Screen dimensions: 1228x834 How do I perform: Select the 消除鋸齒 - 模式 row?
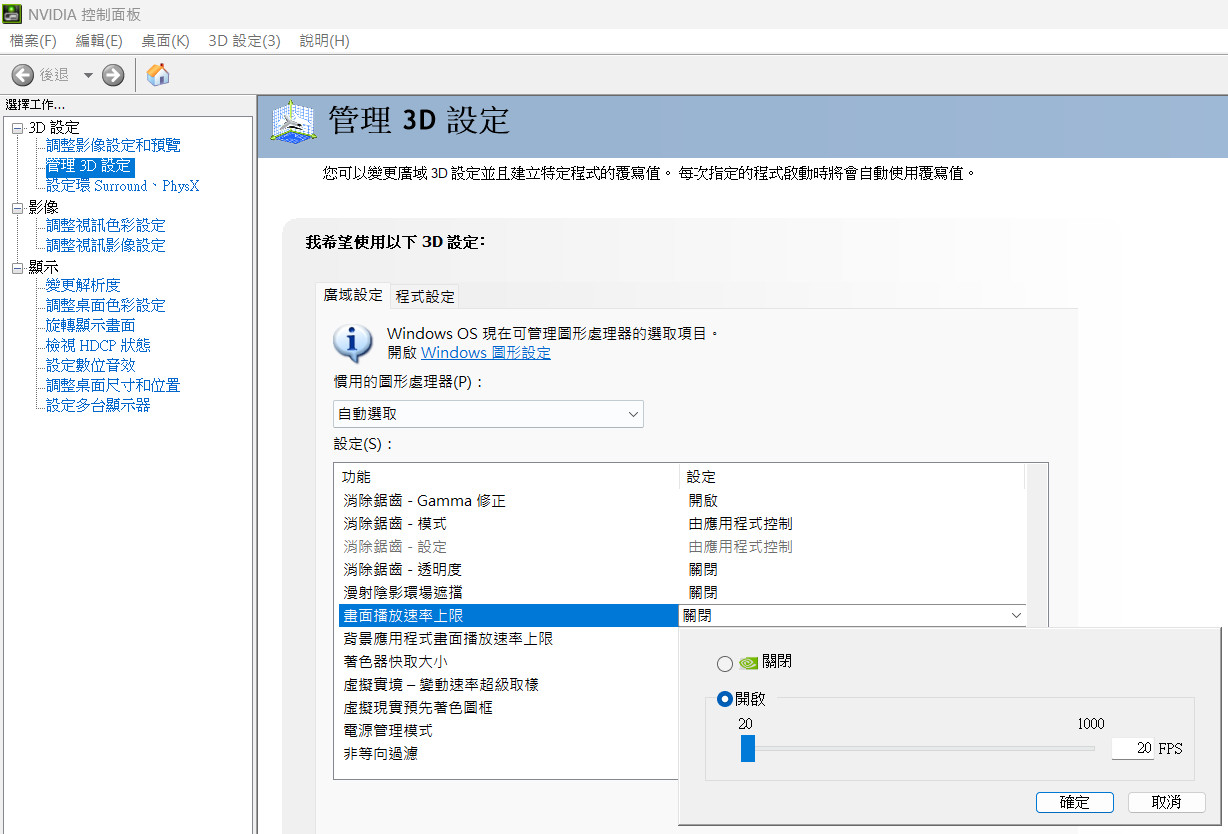coord(680,524)
